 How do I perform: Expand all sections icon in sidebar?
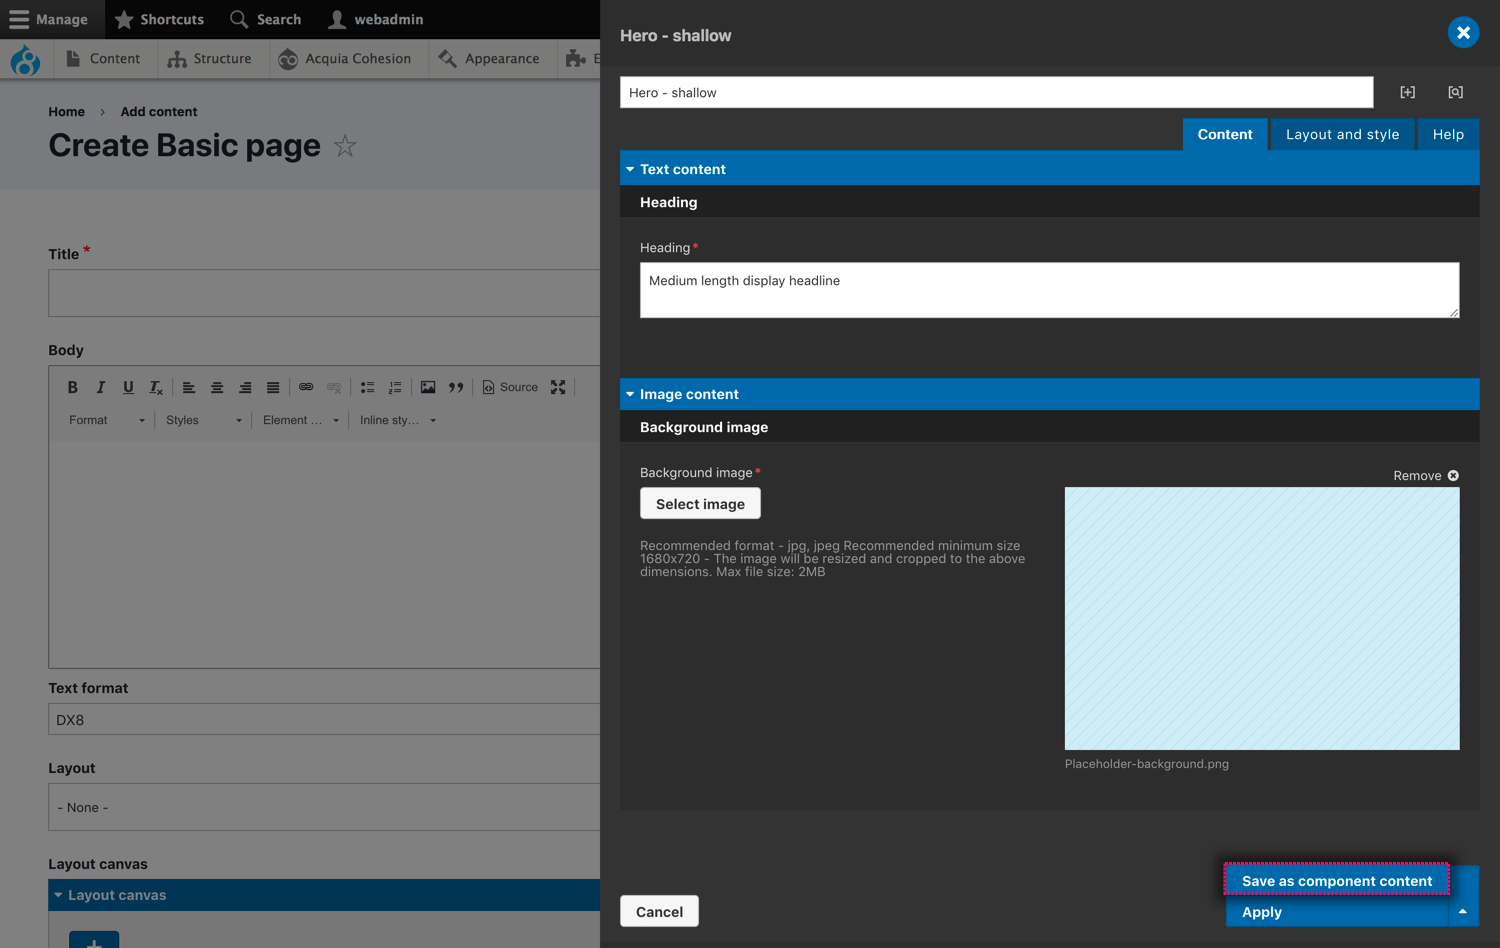click(x=1407, y=92)
